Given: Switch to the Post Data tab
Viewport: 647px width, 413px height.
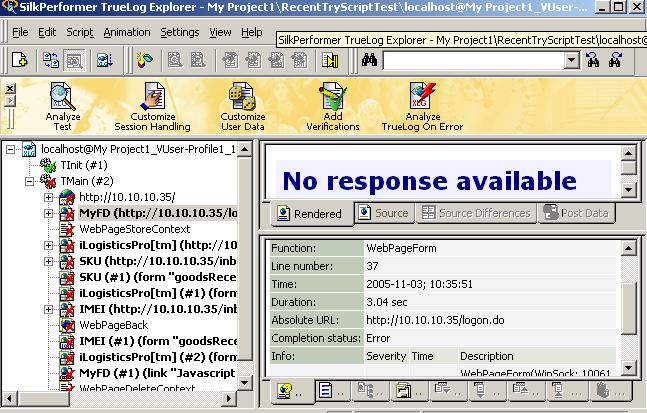Looking at the screenshot, I should pos(576,213).
